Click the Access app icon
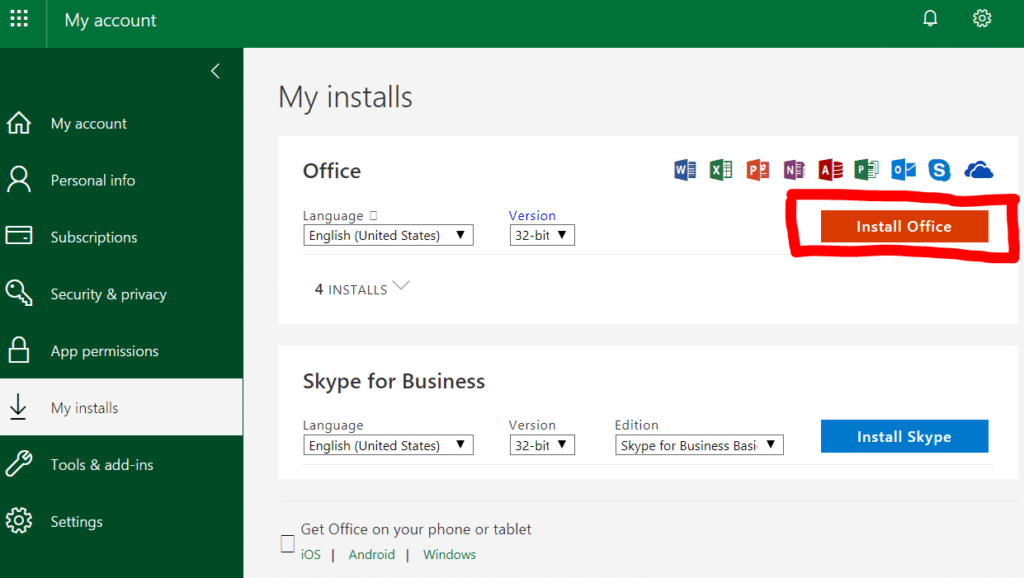The image size is (1024, 578). point(831,170)
